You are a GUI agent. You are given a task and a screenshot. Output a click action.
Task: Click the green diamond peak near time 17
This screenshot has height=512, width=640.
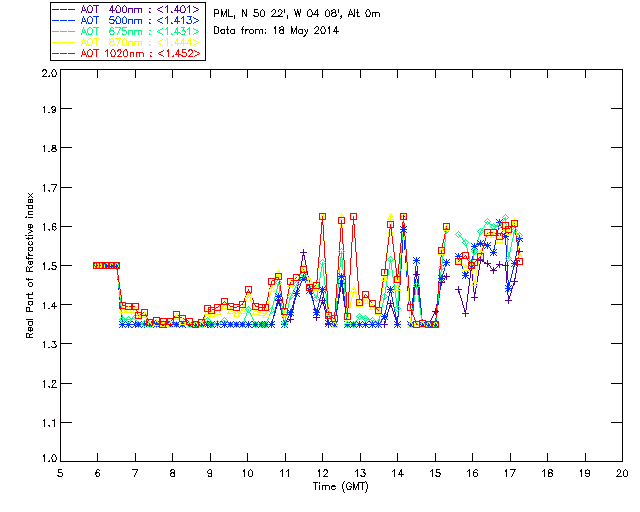(505, 218)
